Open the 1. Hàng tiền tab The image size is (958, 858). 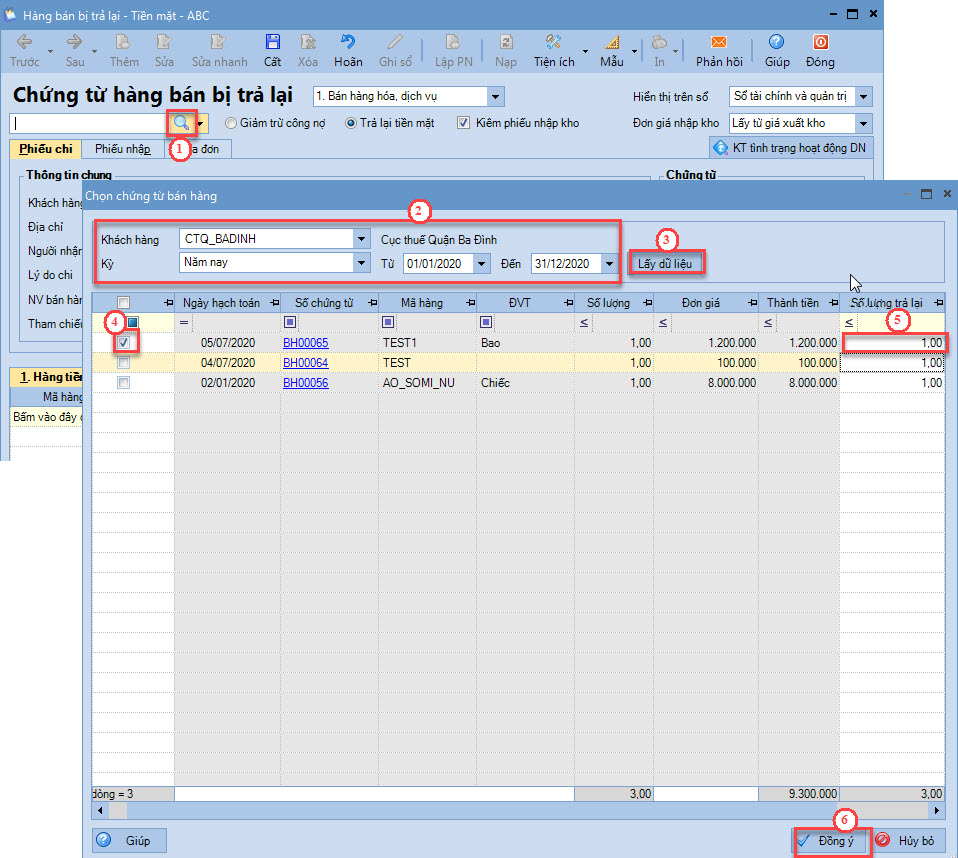pyautogui.click(x=48, y=377)
